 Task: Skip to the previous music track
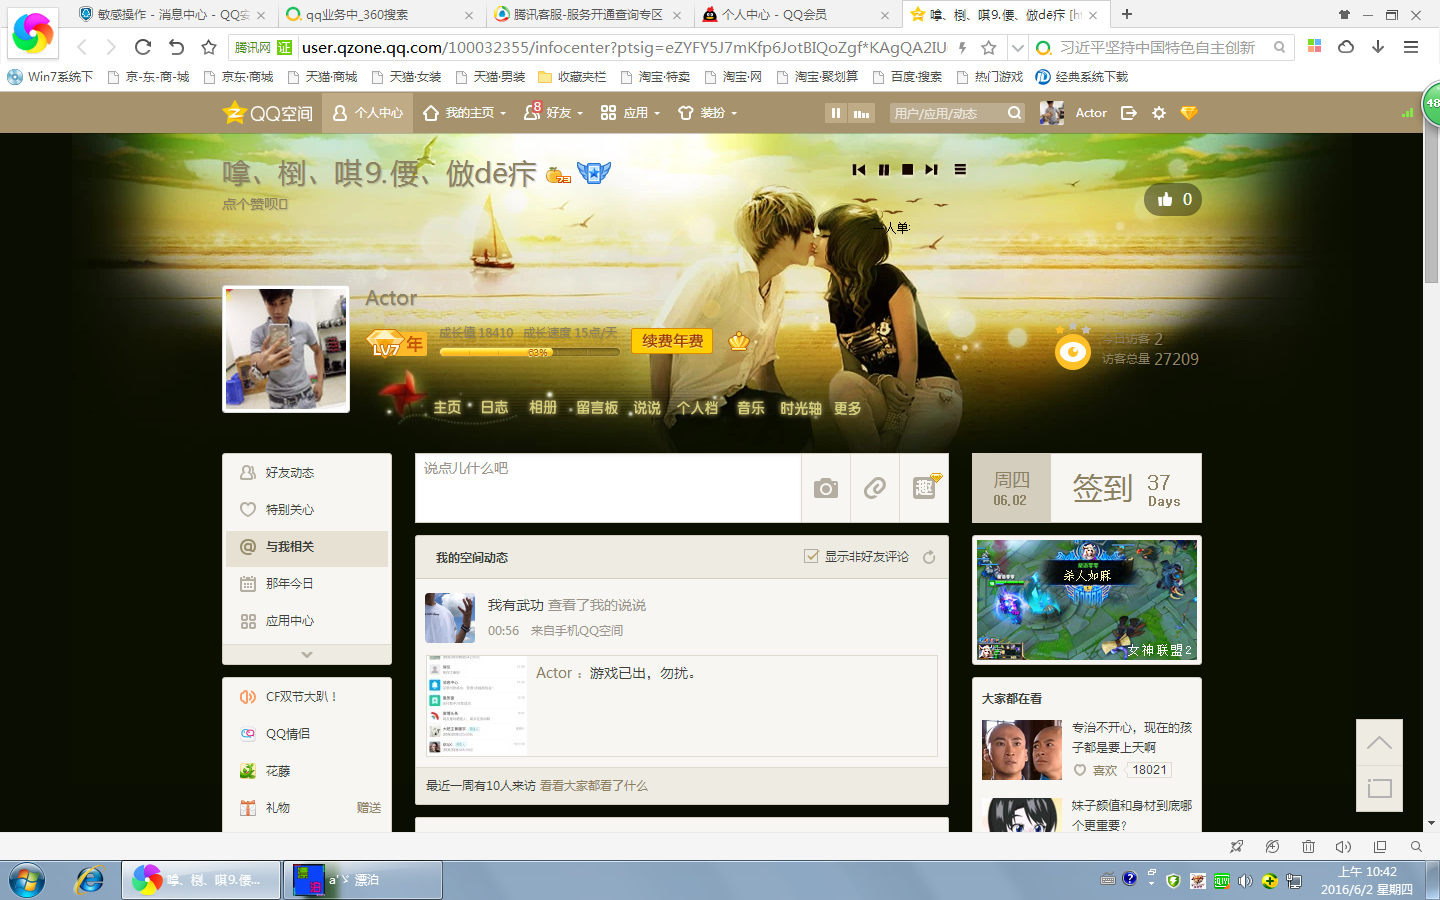pyautogui.click(x=859, y=170)
